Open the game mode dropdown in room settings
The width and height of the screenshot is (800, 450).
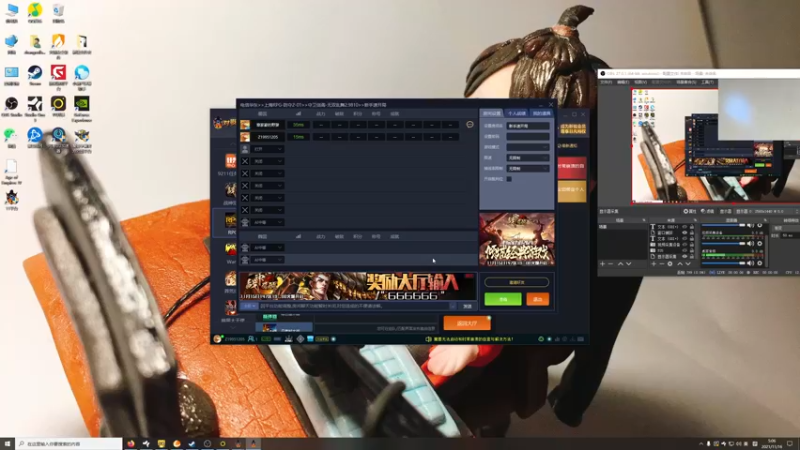(528, 147)
